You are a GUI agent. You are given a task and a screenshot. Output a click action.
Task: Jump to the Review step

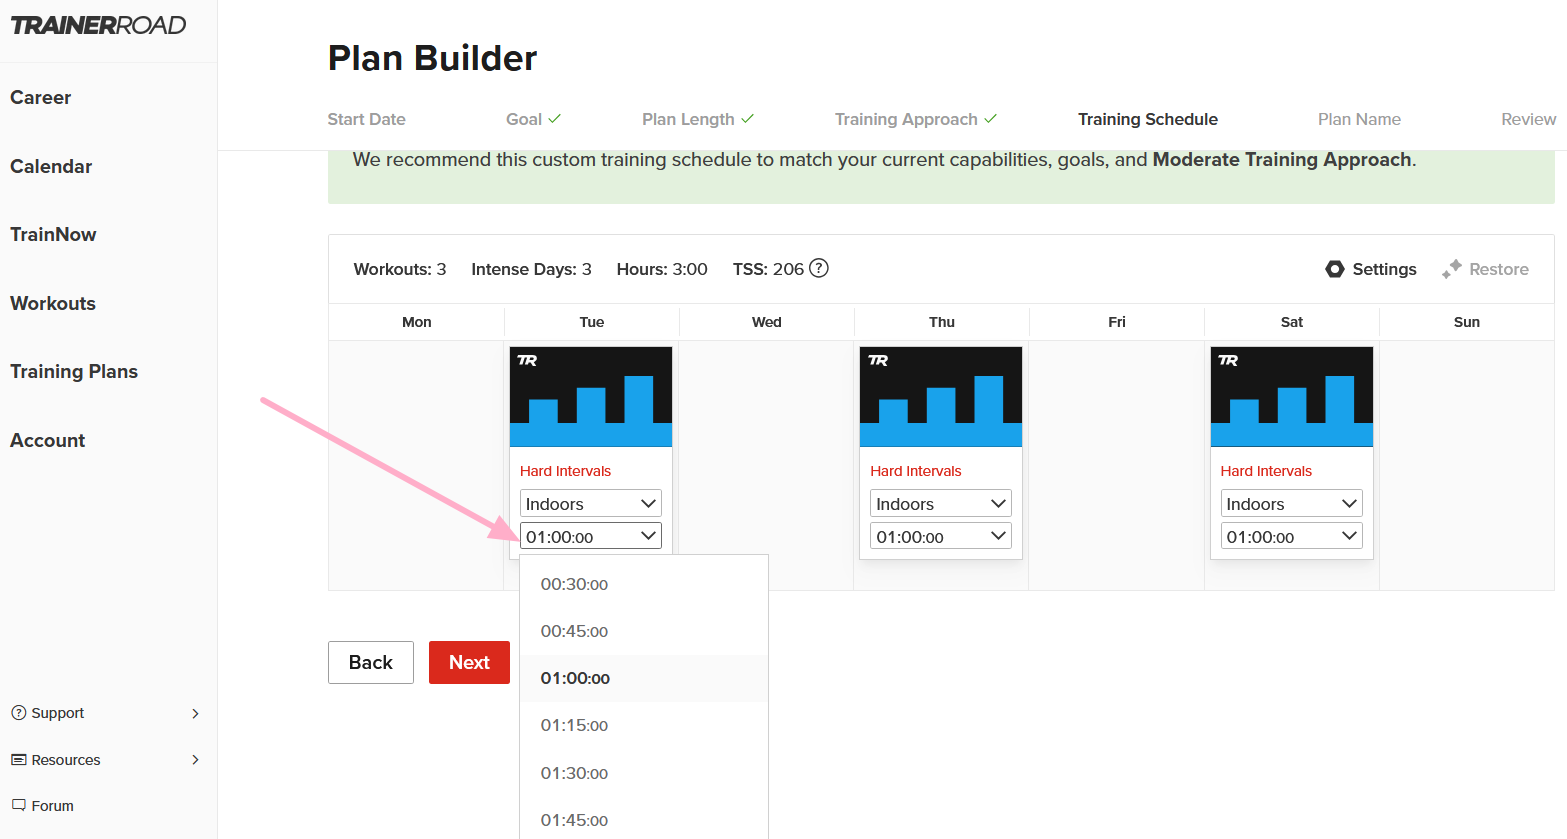coord(1528,119)
